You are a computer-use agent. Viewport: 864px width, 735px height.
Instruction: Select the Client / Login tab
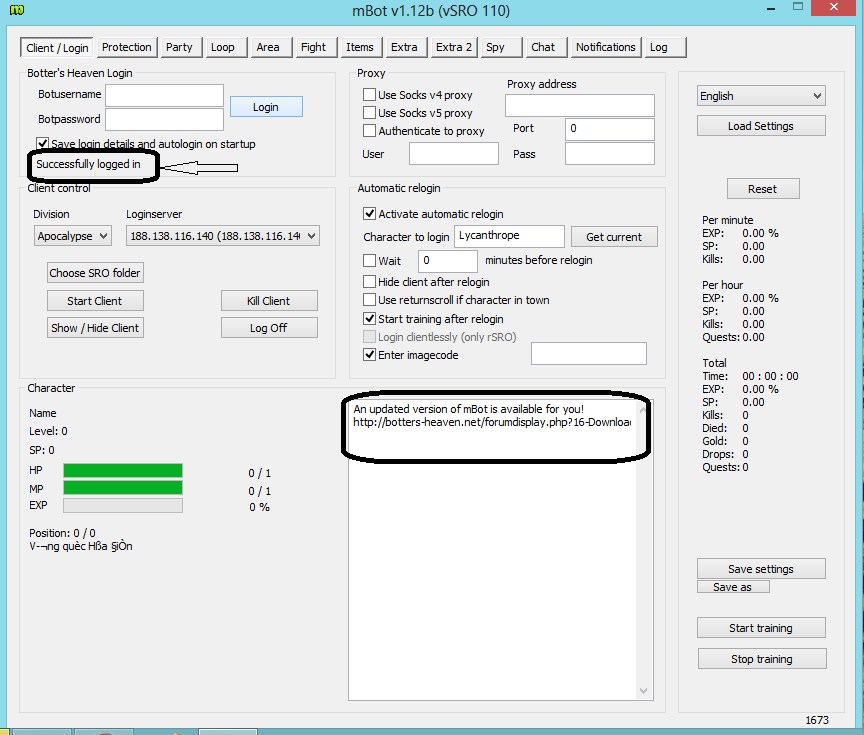57,48
